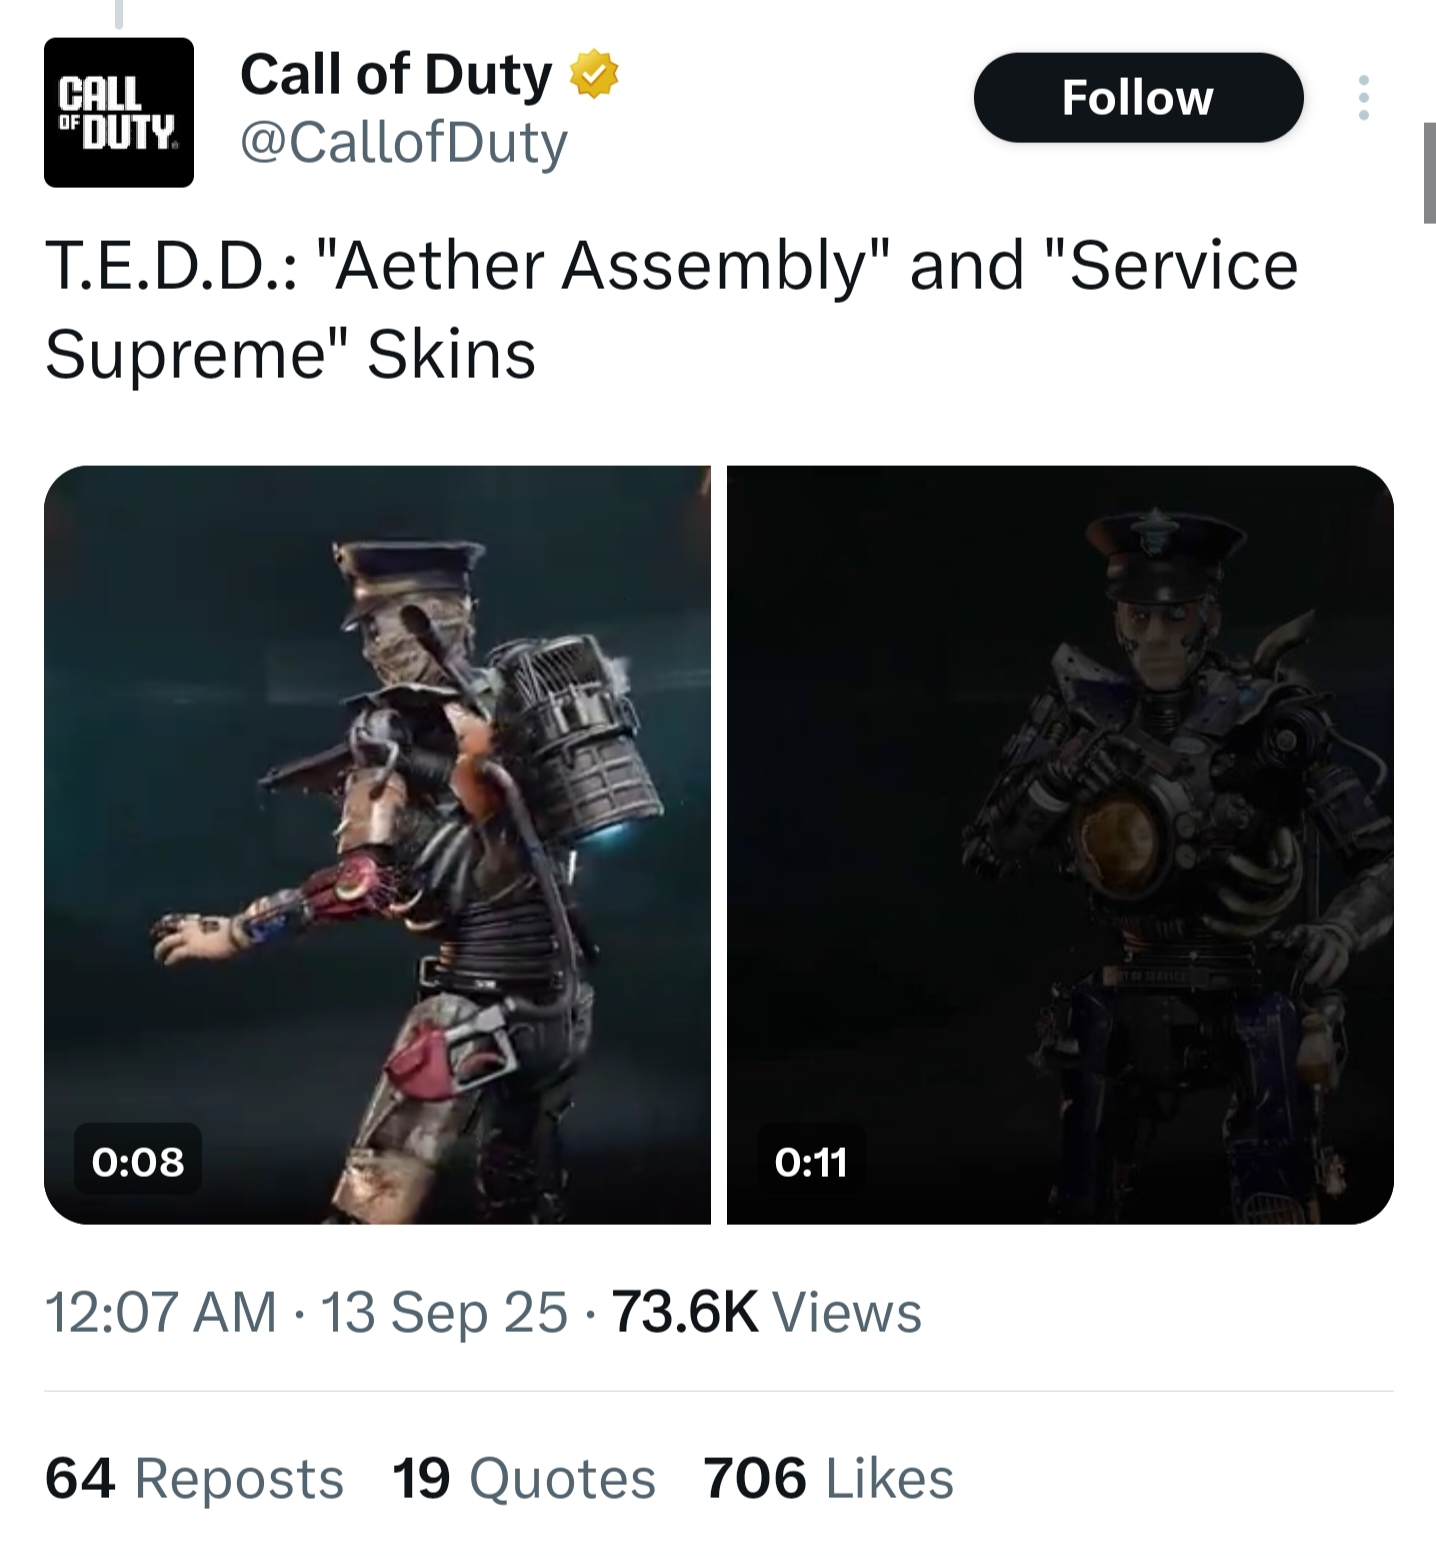Click the 0:11 video duration badge

(x=811, y=1161)
